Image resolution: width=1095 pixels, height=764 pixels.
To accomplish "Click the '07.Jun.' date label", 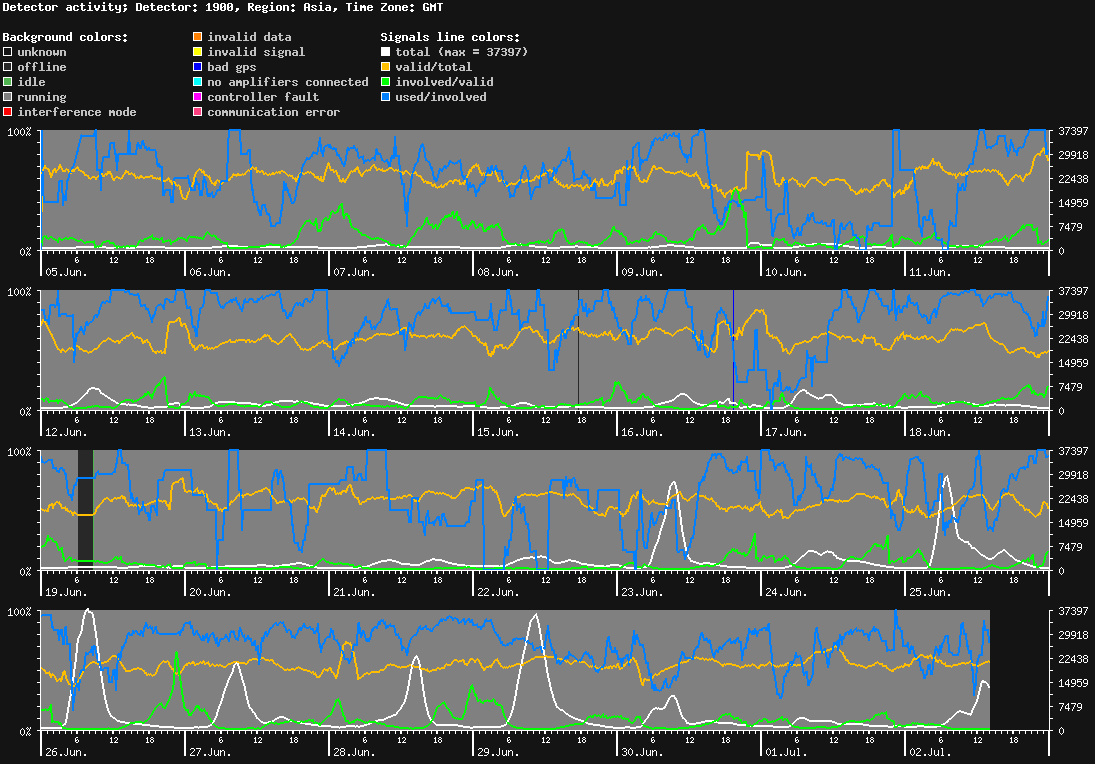I will point(354,272).
